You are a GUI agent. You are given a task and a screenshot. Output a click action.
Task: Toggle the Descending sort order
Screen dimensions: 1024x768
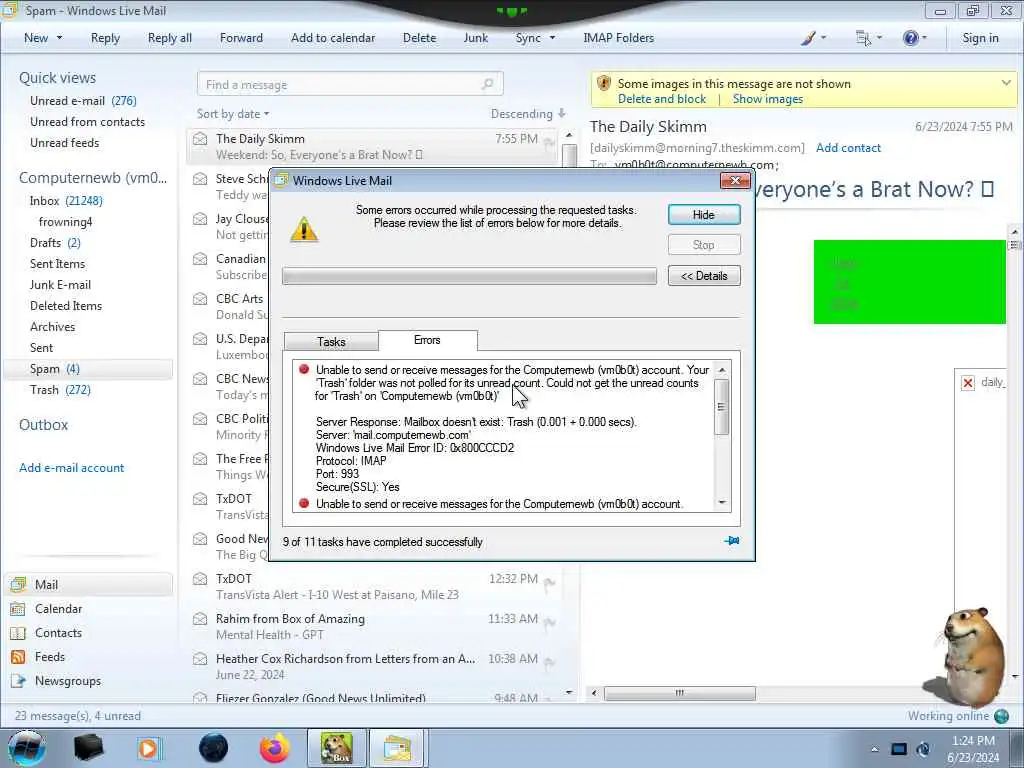528,114
